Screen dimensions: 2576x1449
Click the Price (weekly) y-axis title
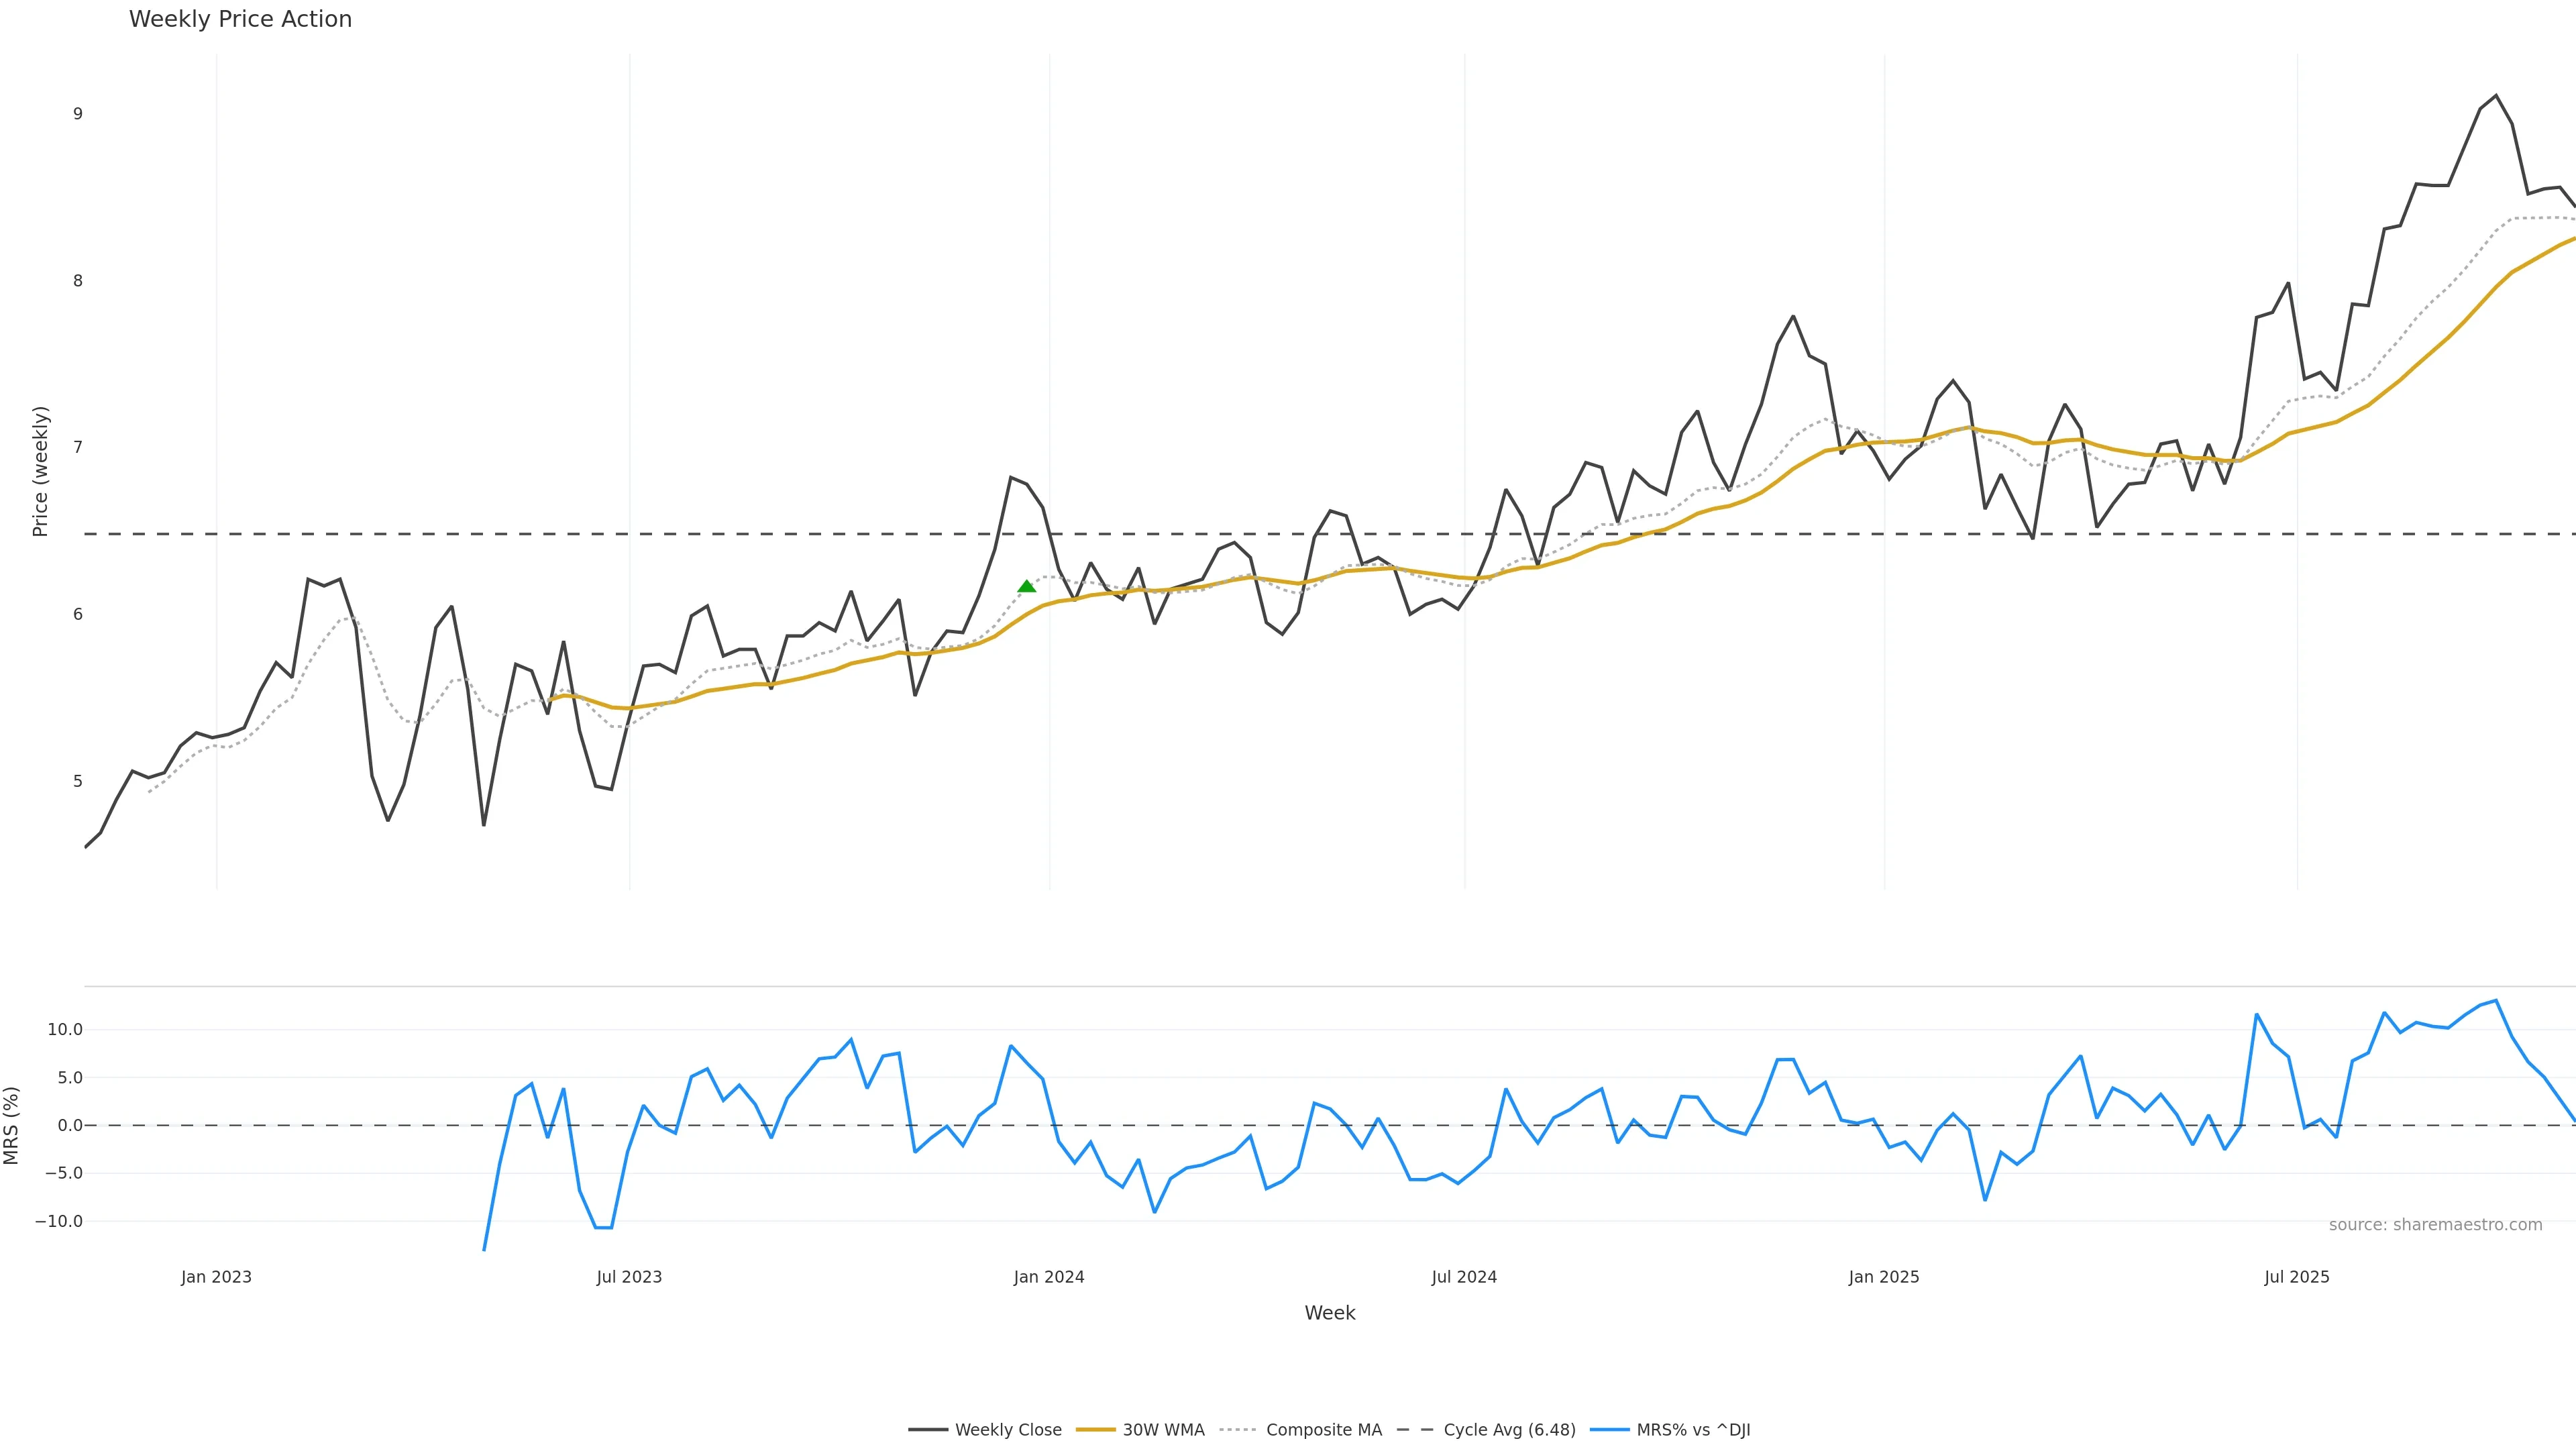pyautogui.click(x=40, y=471)
